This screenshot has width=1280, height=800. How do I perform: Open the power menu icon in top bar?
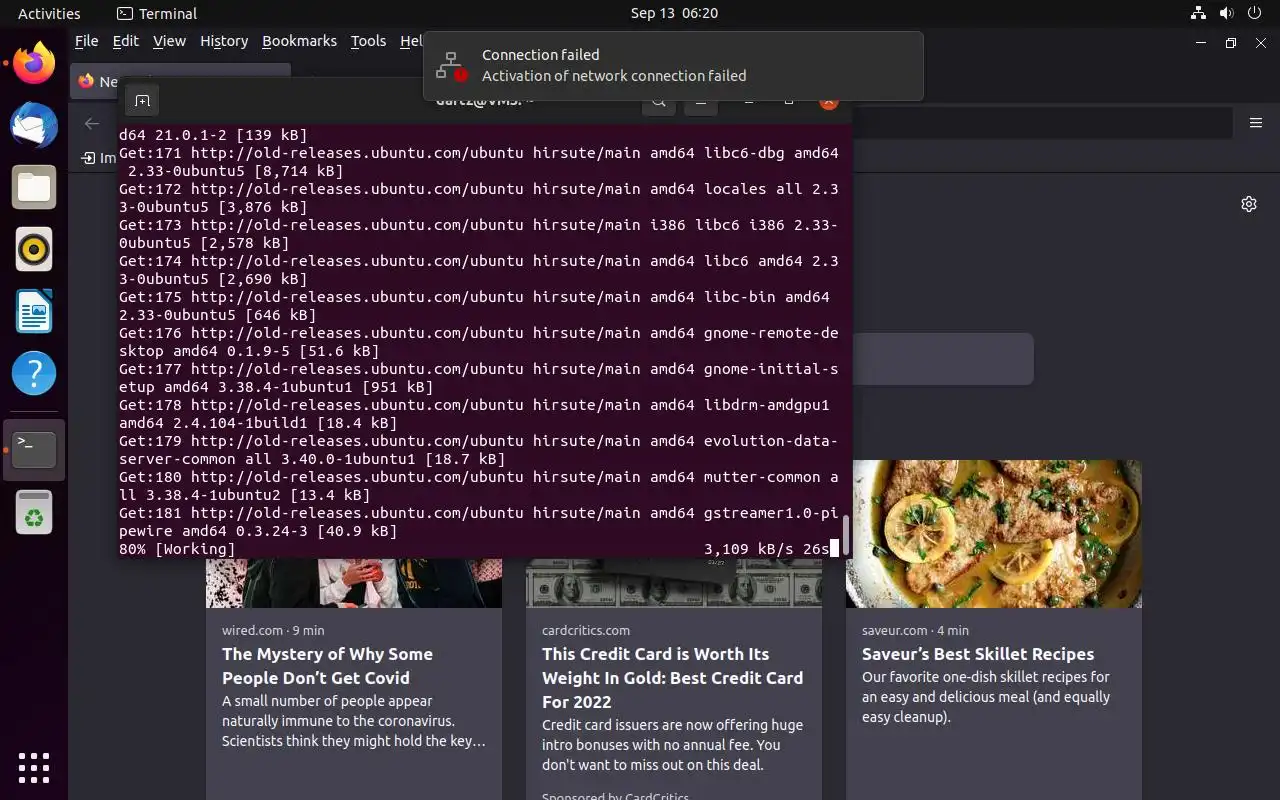[x=1254, y=13]
